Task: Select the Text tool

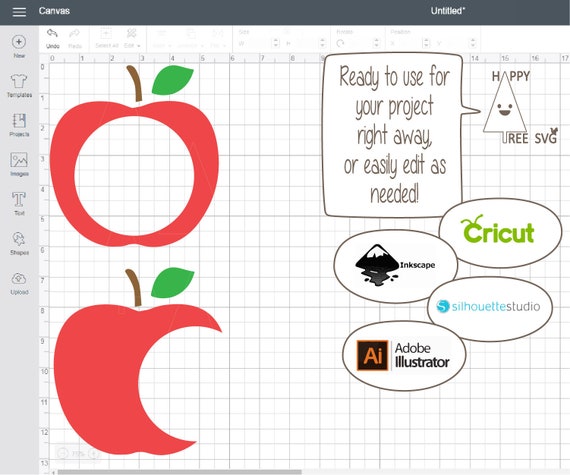Action: [19, 204]
